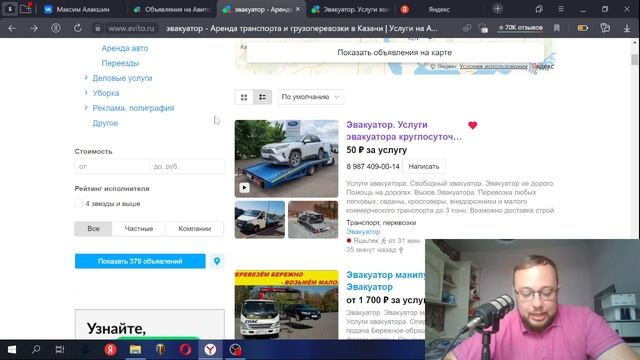Click the address bar www.avito.ru

(x=131, y=28)
